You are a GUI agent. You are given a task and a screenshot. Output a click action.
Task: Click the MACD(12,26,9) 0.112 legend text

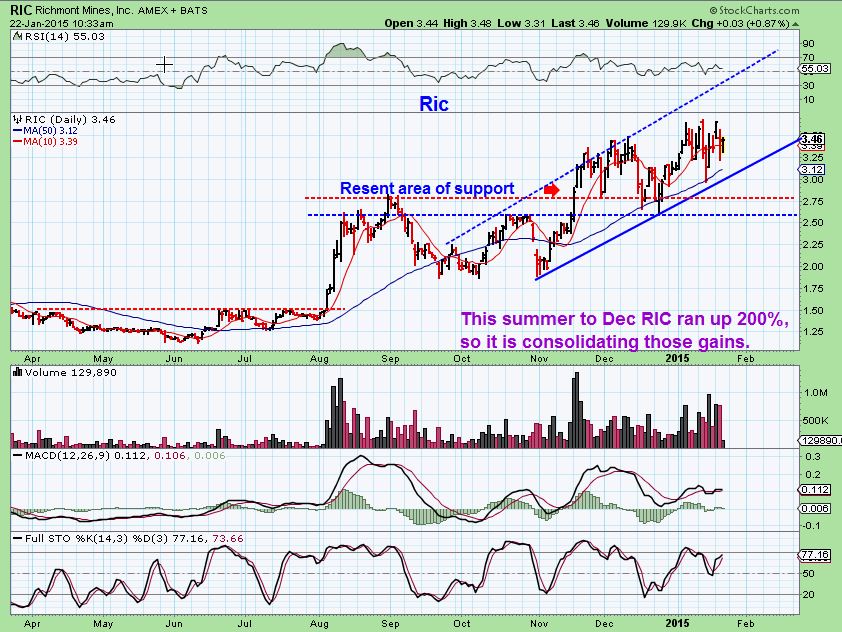[88, 455]
